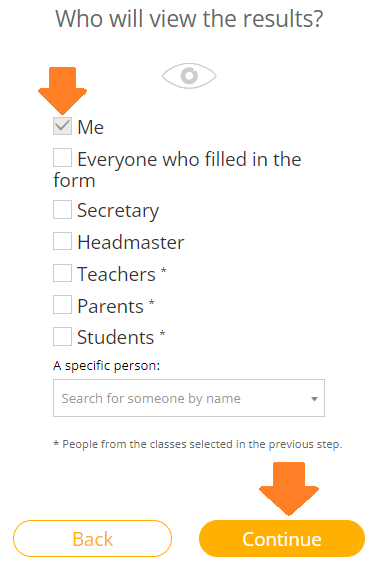This screenshot has width=383, height=576.
Task: Select the Teachers checkbox
Action: click(62, 273)
